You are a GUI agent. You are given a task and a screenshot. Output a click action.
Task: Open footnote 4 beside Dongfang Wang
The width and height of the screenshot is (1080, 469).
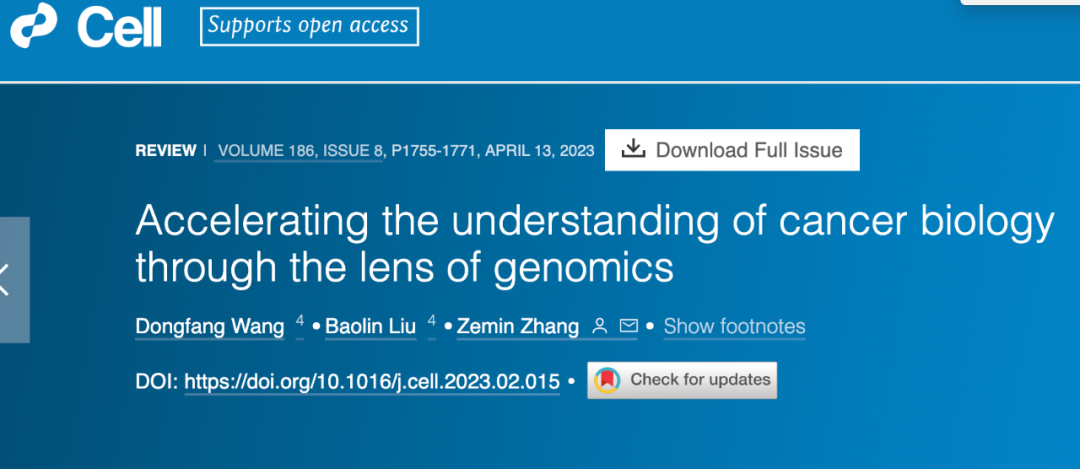299,322
